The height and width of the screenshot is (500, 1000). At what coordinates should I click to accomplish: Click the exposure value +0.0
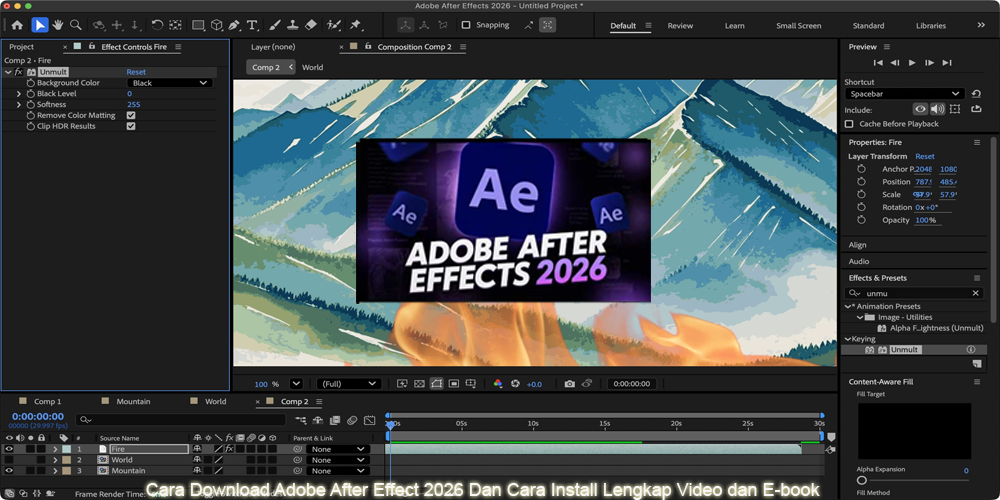click(x=534, y=384)
